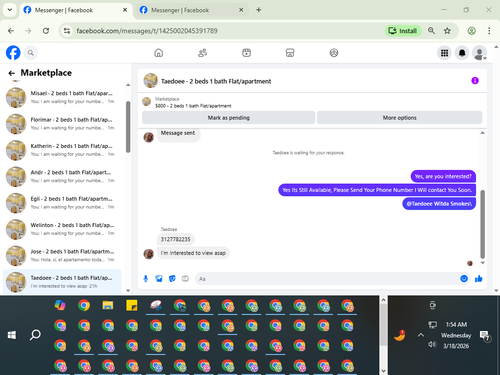Open the tab search chevron dropdown
This screenshot has height=375, width=500.
(x=10, y=10)
